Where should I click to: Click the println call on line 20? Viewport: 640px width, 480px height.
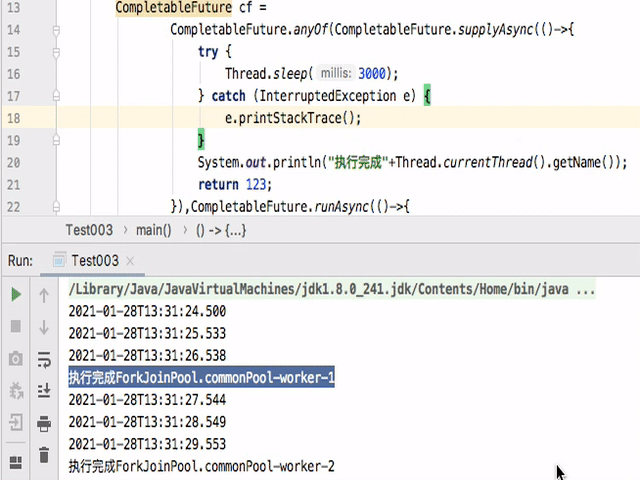297,162
